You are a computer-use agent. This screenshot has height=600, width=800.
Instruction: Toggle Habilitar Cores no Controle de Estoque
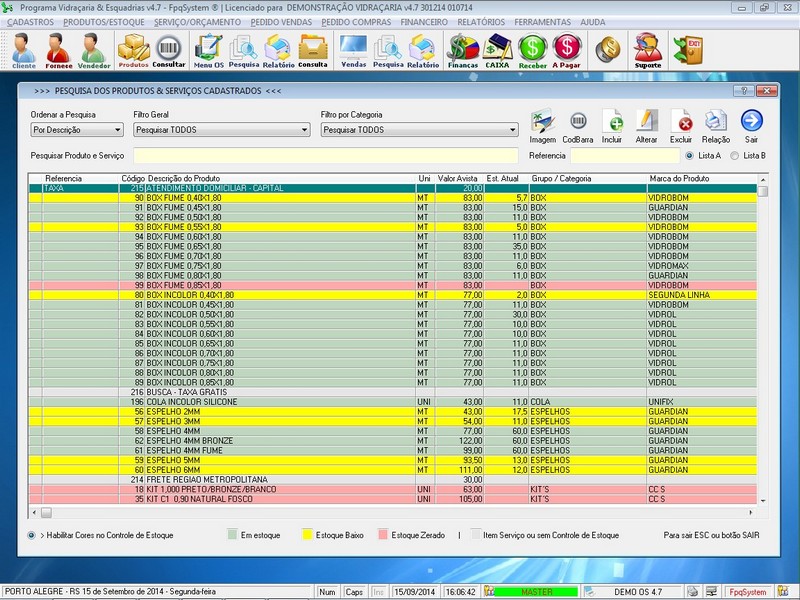[33, 535]
